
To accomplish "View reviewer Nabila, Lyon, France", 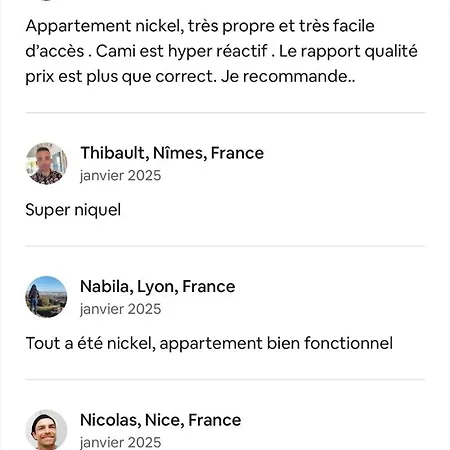I will [158, 287].
